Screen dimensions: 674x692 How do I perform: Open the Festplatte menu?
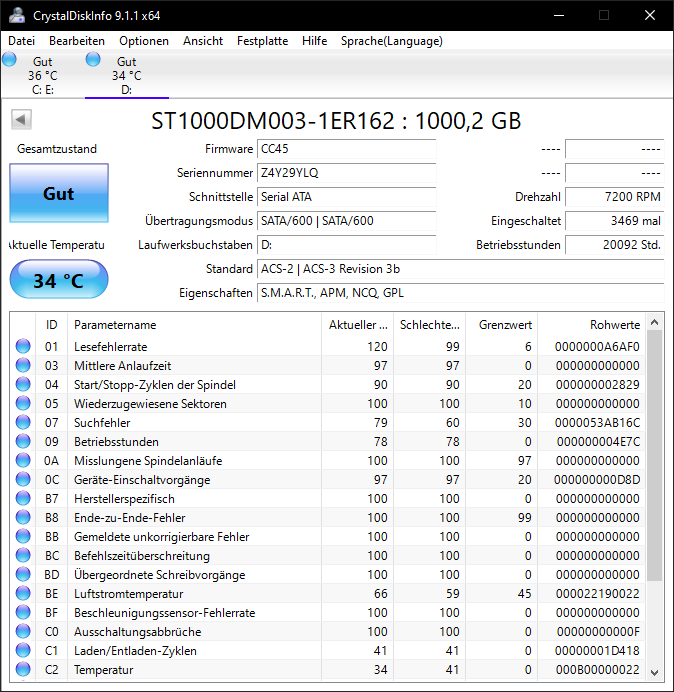coord(262,41)
